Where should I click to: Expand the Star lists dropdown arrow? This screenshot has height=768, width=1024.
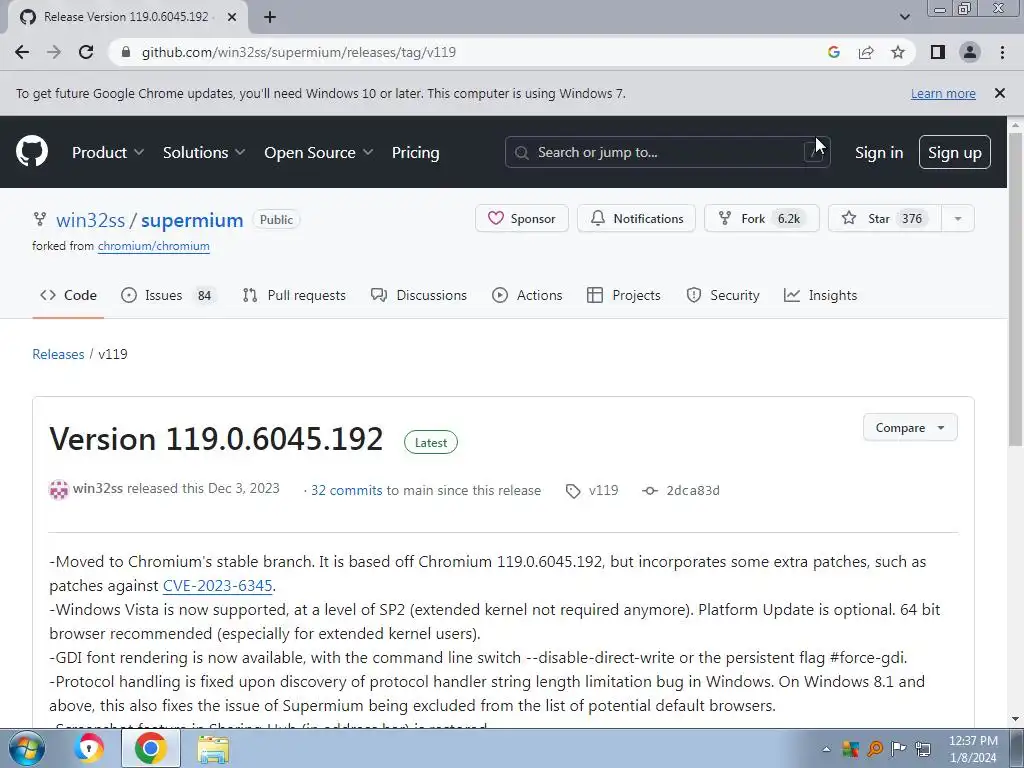click(x=958, y=218)
